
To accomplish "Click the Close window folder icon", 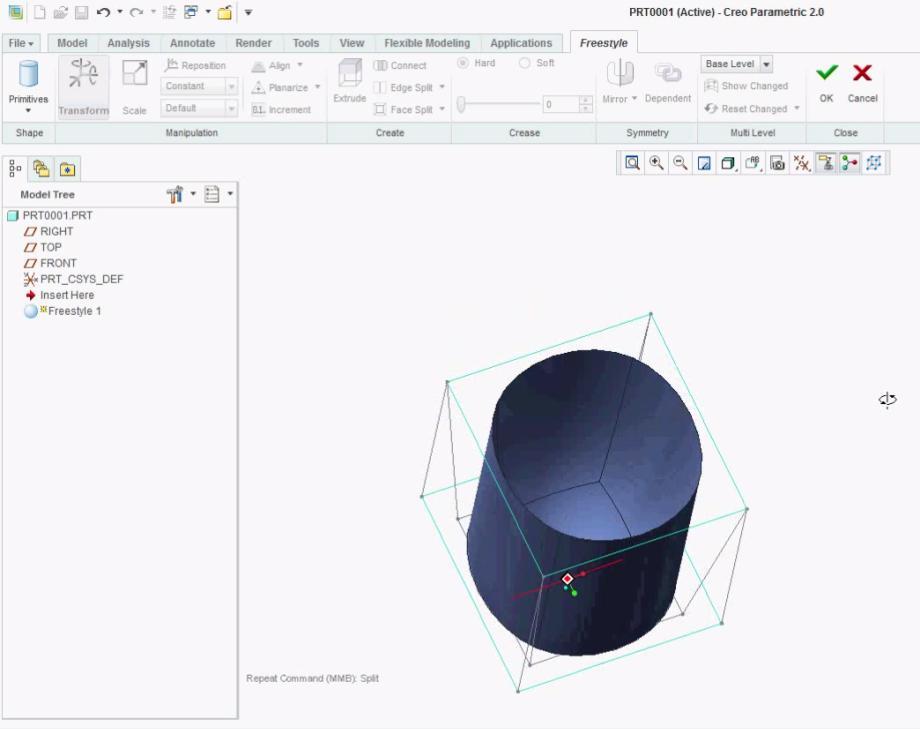I will click(225, 12).
